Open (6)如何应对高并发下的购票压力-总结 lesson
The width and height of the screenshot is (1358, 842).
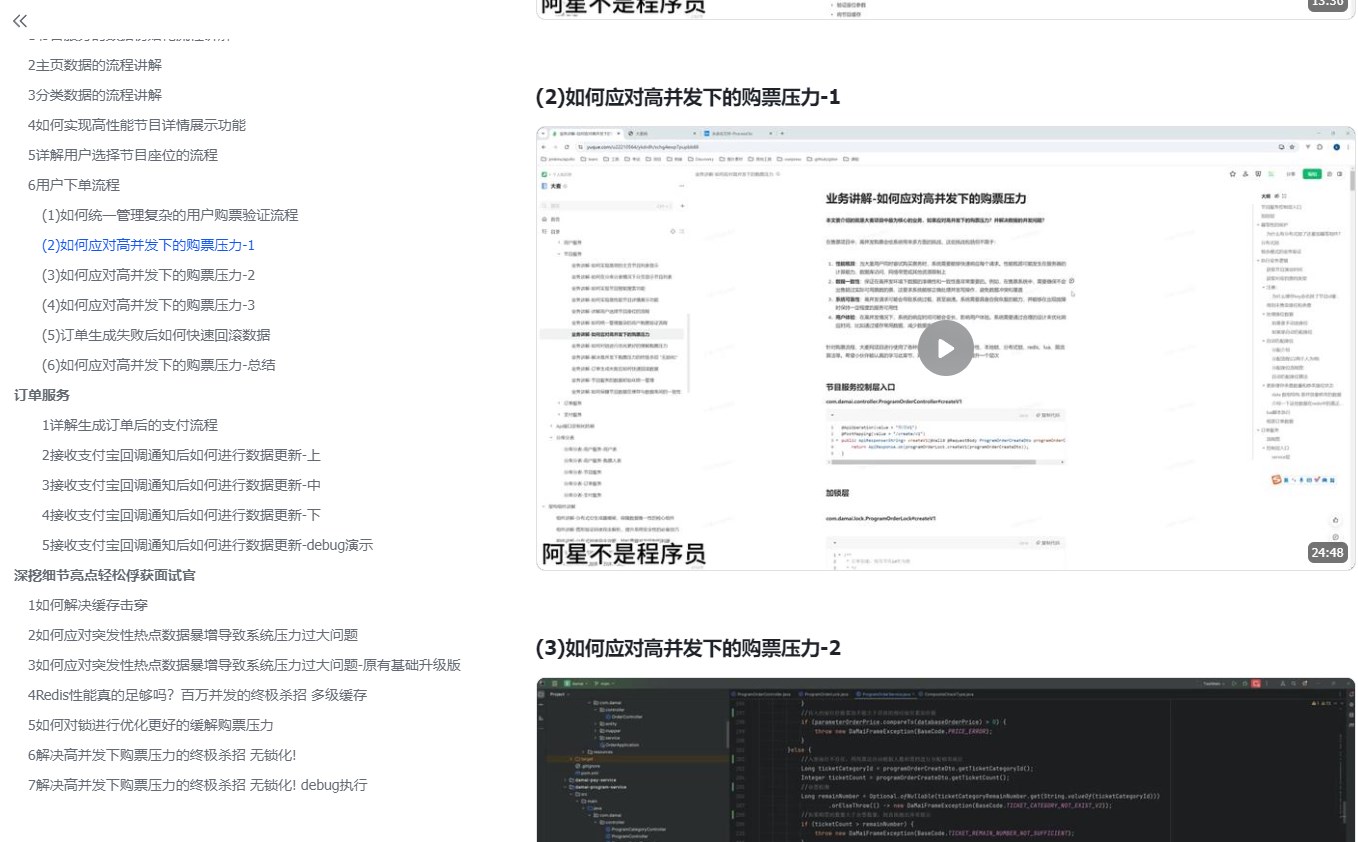[x=159, y=365]
